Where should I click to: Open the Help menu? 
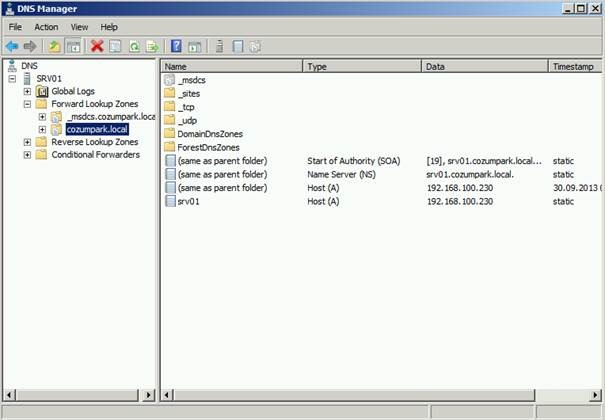coord(109,27)
